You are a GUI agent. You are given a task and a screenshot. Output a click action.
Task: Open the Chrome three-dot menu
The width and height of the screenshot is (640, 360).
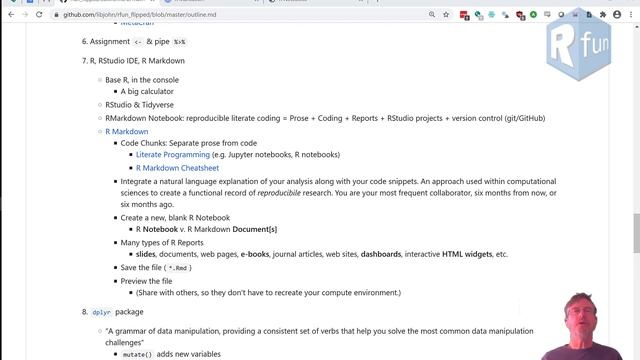(x=631, y=15)
